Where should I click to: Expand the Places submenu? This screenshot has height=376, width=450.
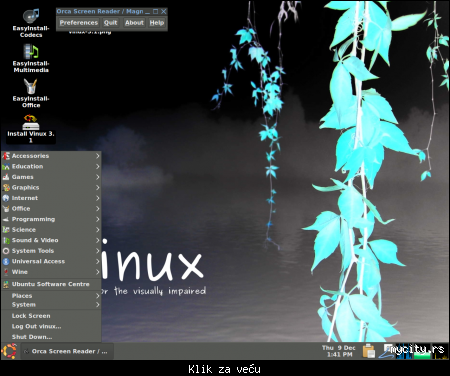pos(51,296)
